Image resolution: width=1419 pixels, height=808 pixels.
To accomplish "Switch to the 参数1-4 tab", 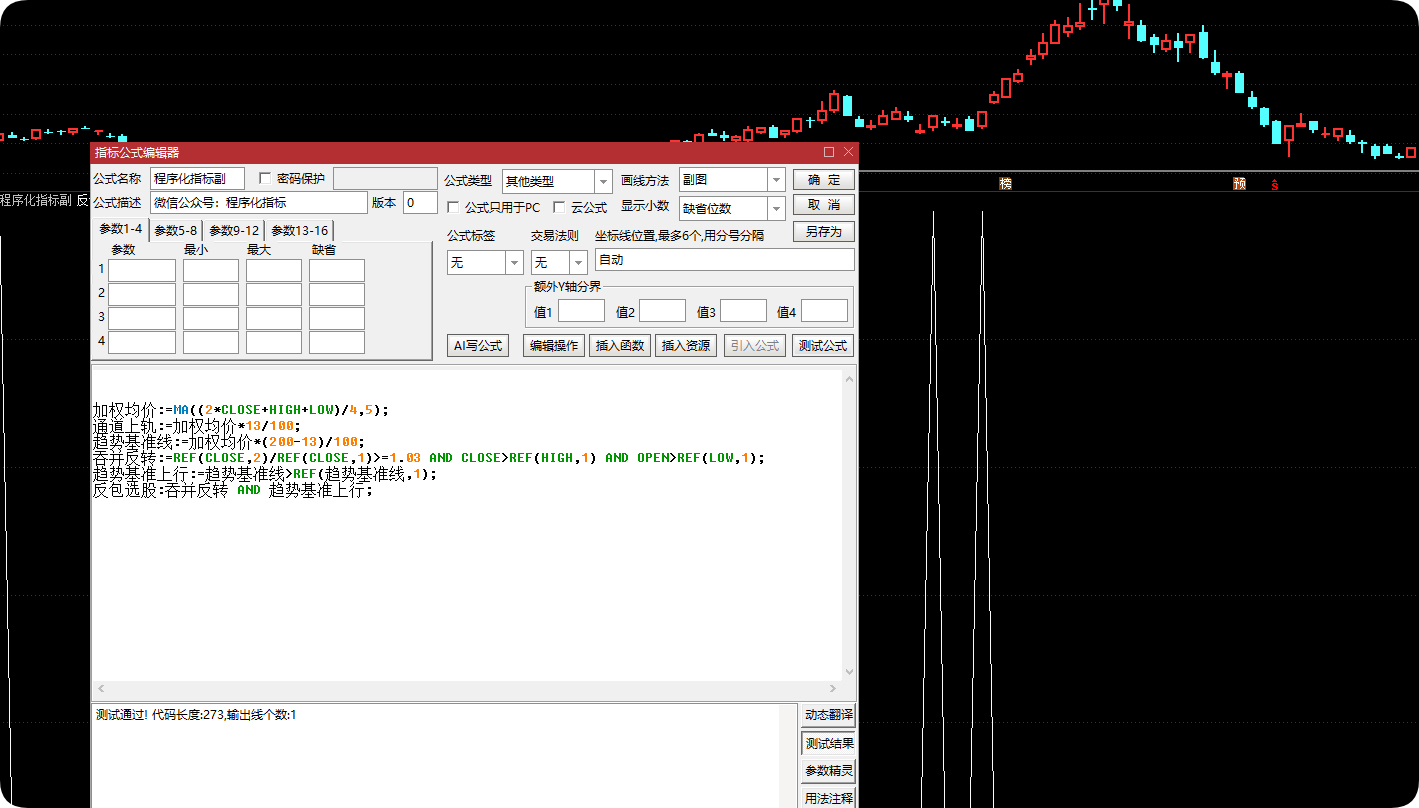I will (x=120, y=230).
